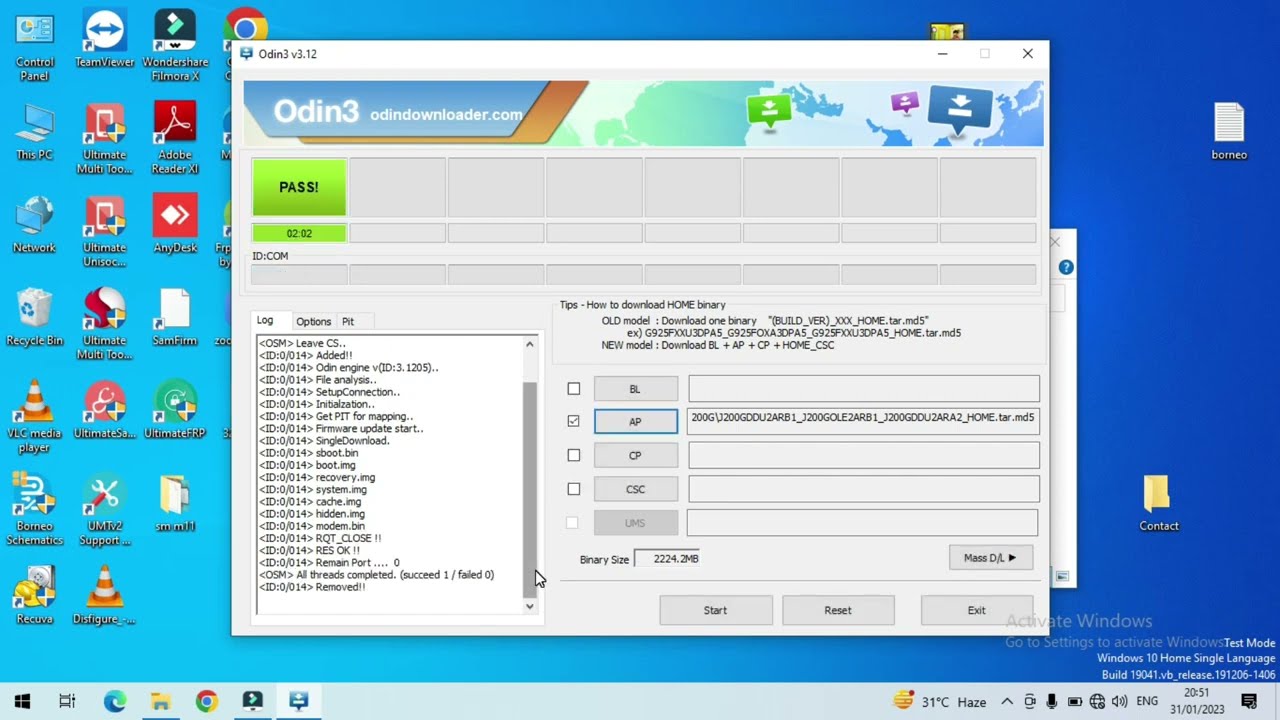Open Adobe Reader XI shortcut

(x=175, y=139)
